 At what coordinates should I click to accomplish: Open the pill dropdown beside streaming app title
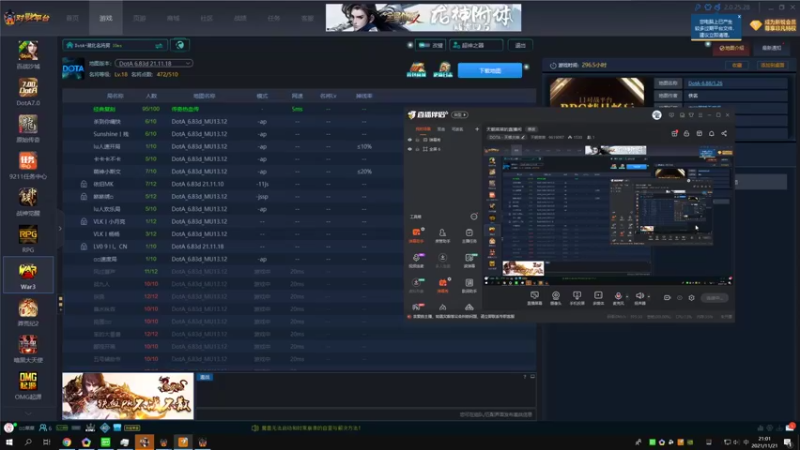click(460, 115)
